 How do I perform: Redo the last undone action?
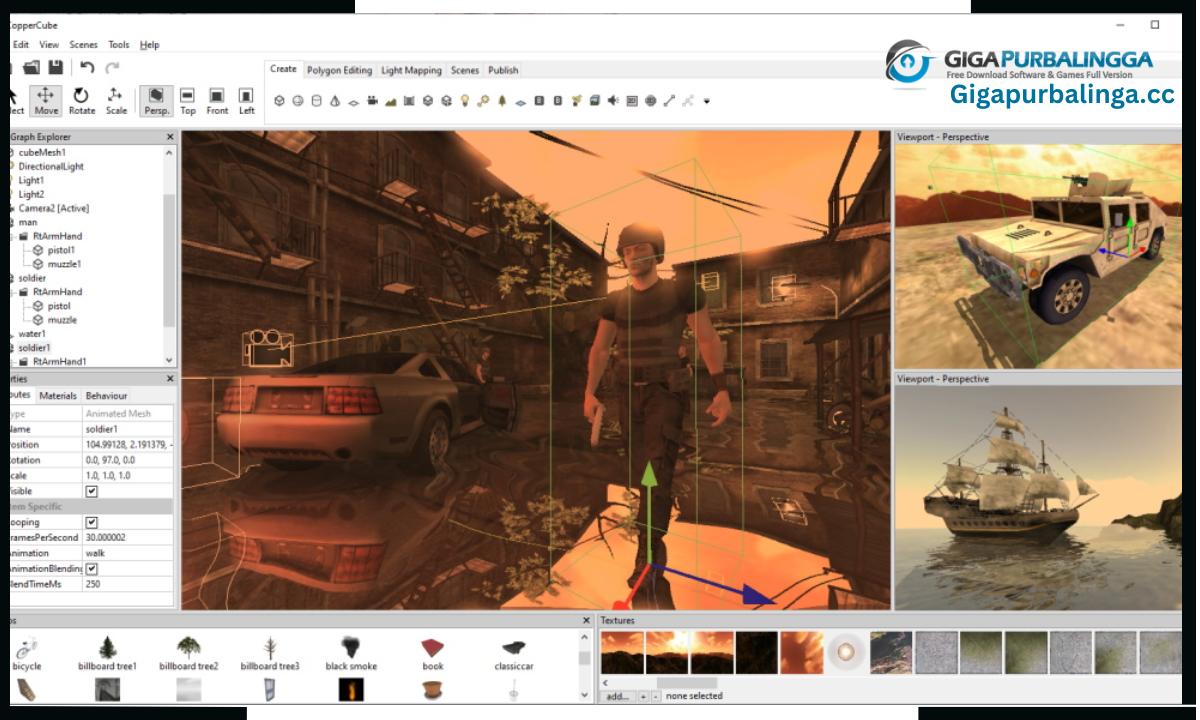pyautogui.click(x=112, y=67)
